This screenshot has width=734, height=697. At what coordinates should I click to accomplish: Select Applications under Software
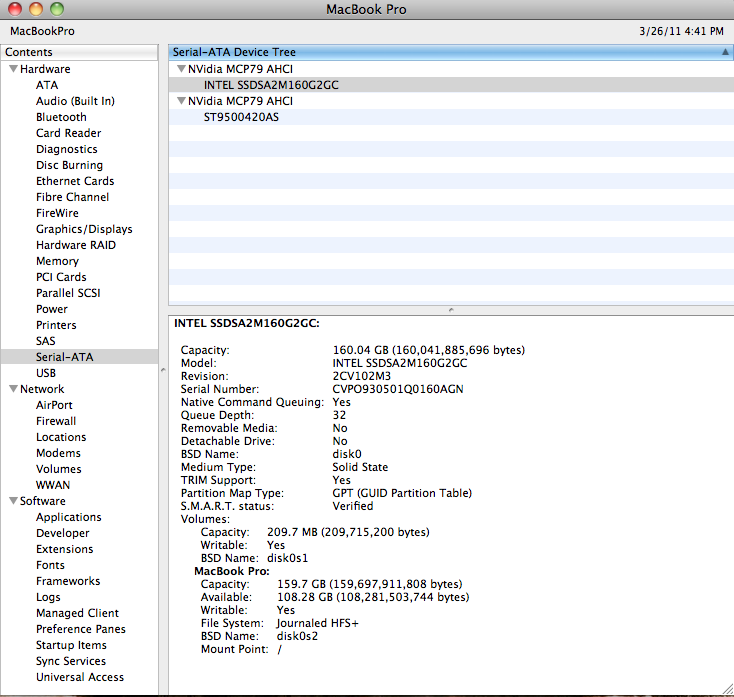click(69, 517)
